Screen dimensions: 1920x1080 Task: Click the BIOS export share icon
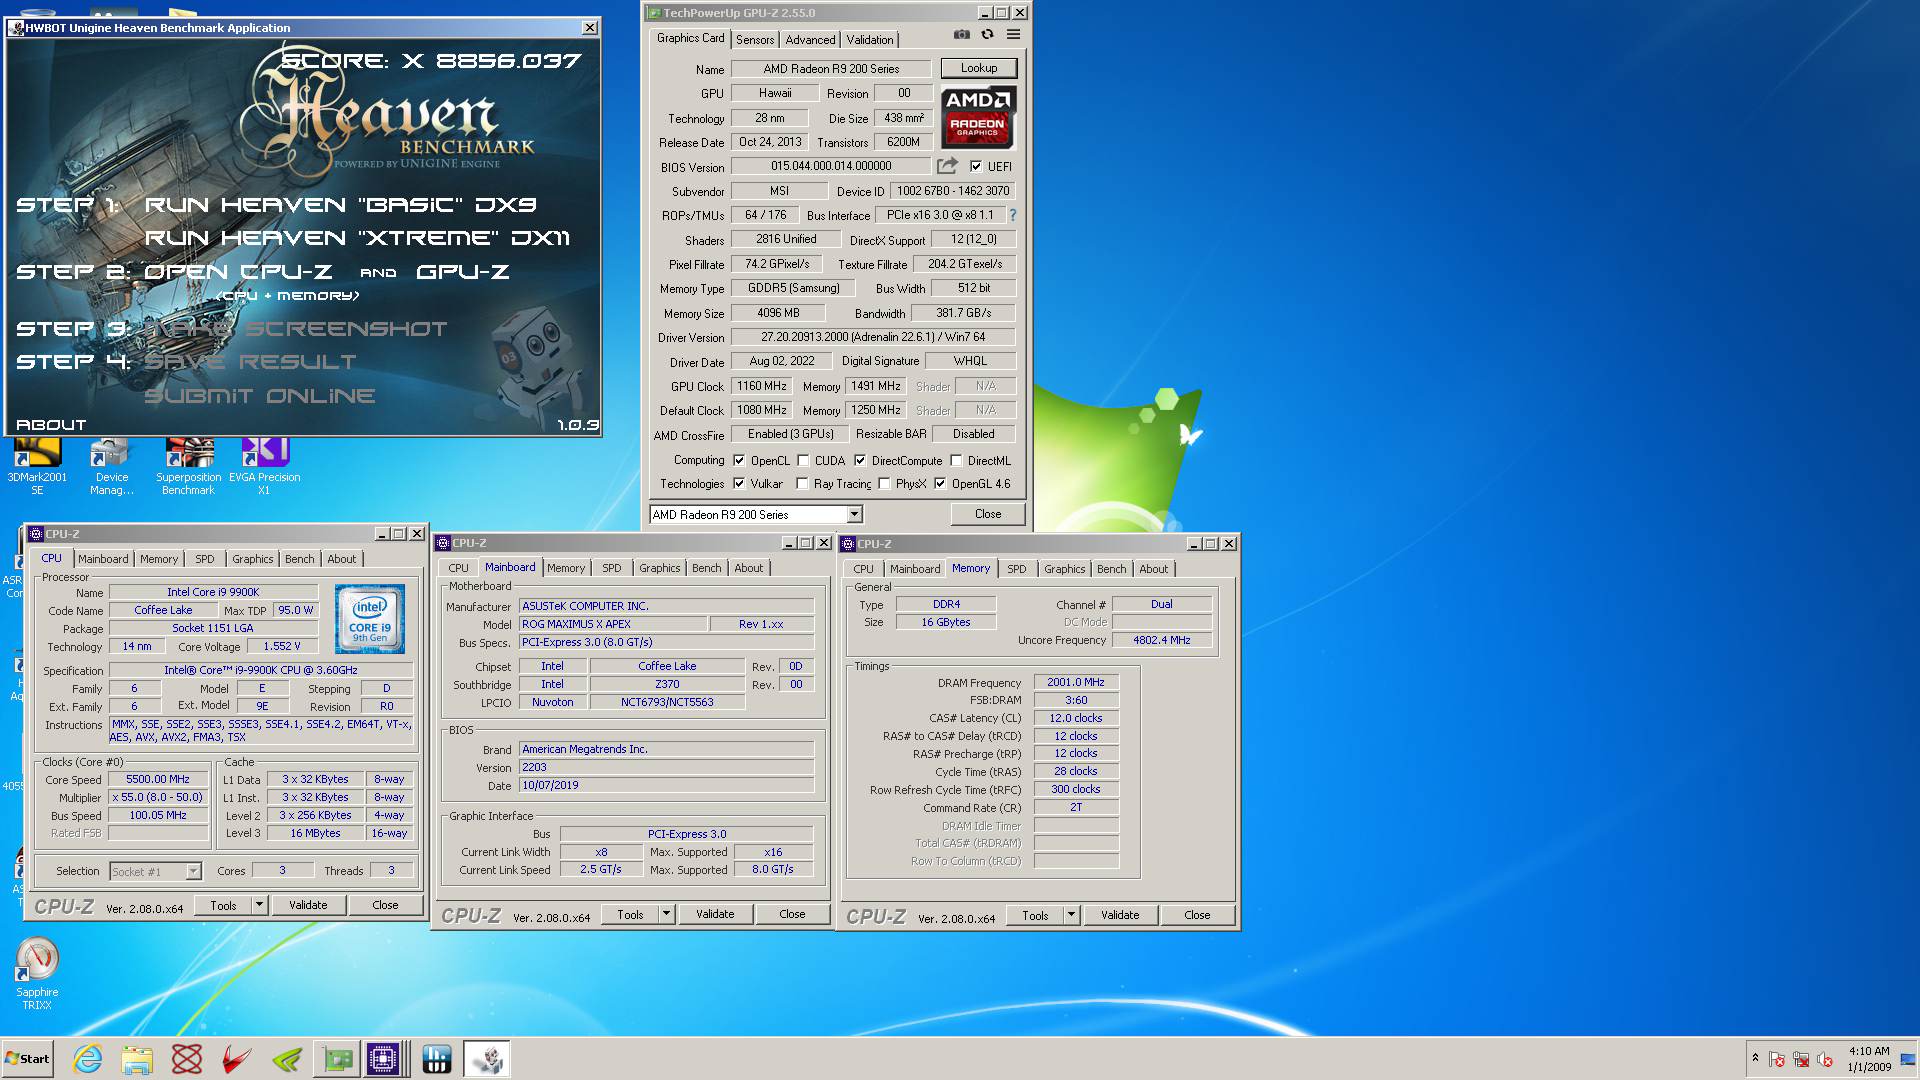click(x=947, y=166)
